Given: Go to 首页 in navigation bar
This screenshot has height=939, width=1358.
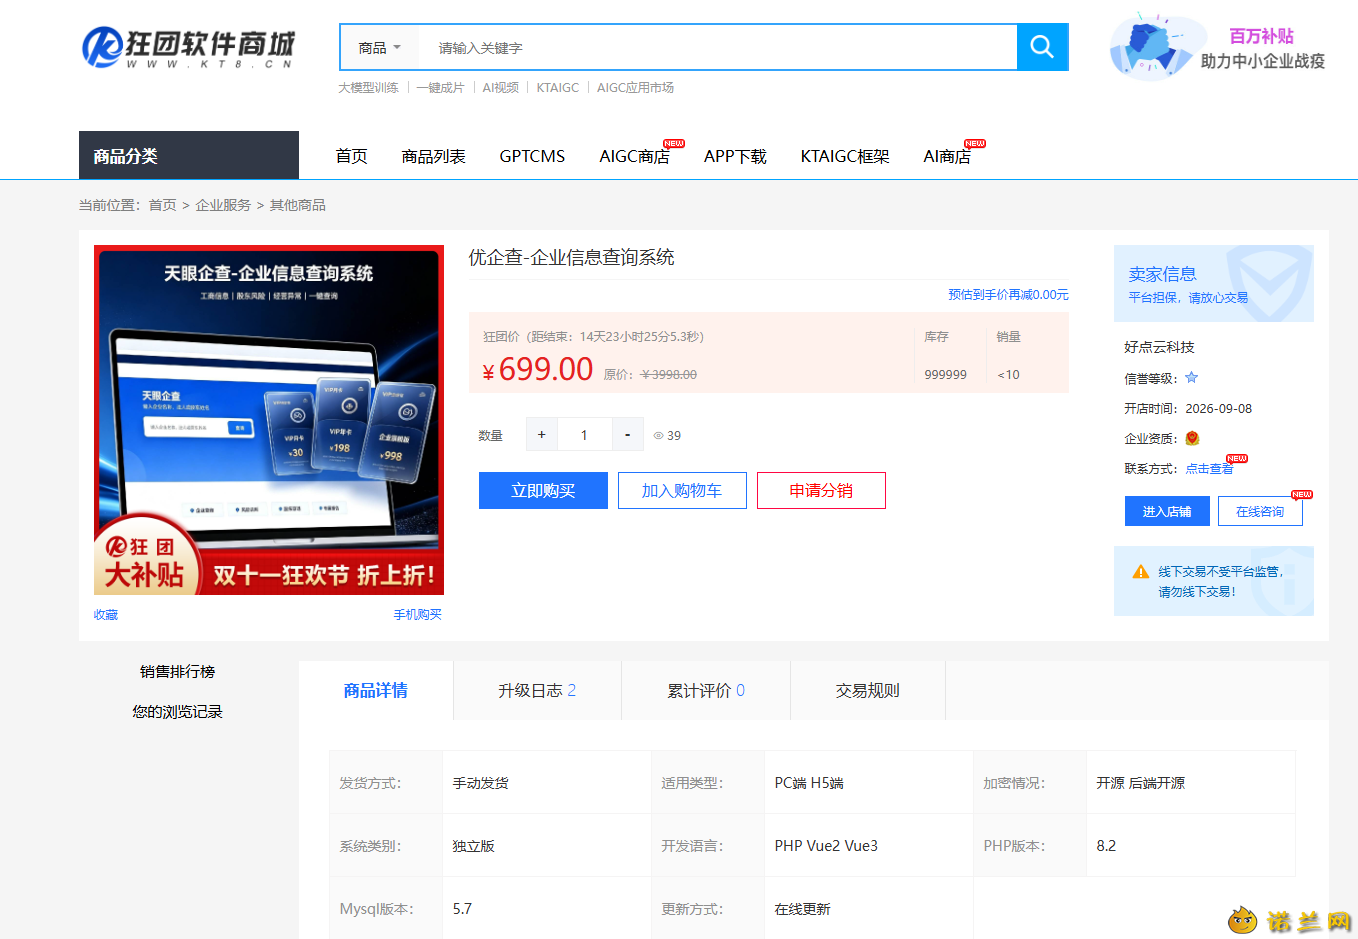Looking at the screenshot, I should [351, 156].
